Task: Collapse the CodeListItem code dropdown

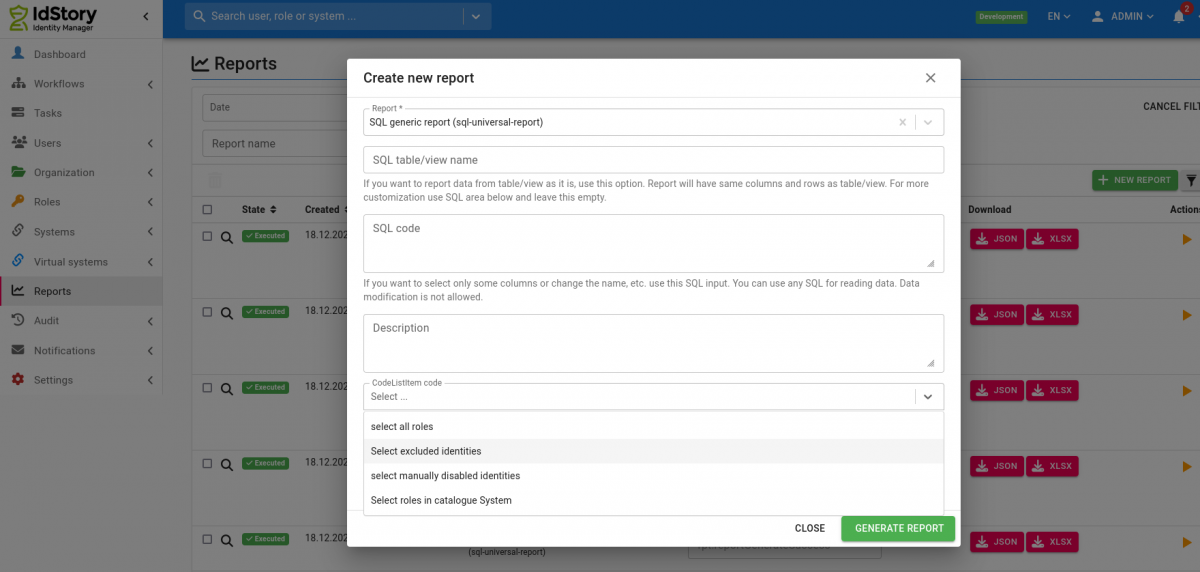Action: (929, 397)
